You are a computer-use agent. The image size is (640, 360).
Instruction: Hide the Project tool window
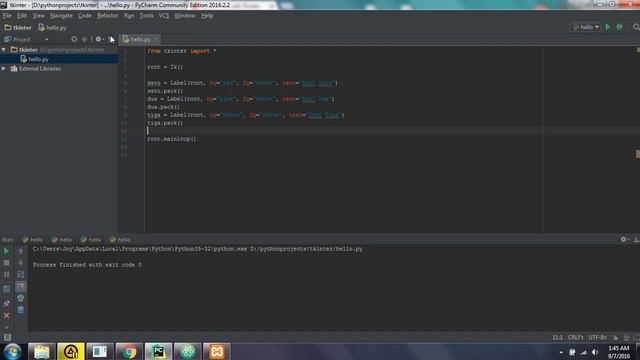point(111,39)
